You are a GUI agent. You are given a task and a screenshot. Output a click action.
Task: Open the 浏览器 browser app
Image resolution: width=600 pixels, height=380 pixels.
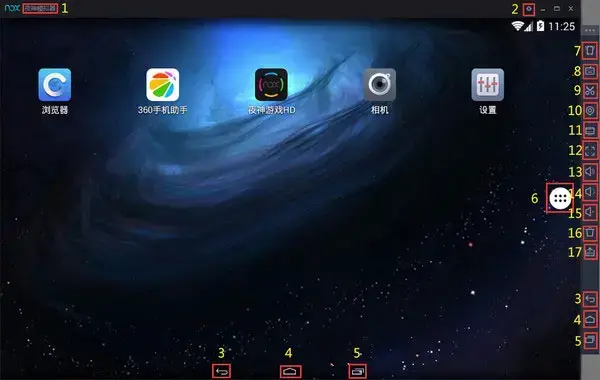pyautogui.click(x=55, y=85)
